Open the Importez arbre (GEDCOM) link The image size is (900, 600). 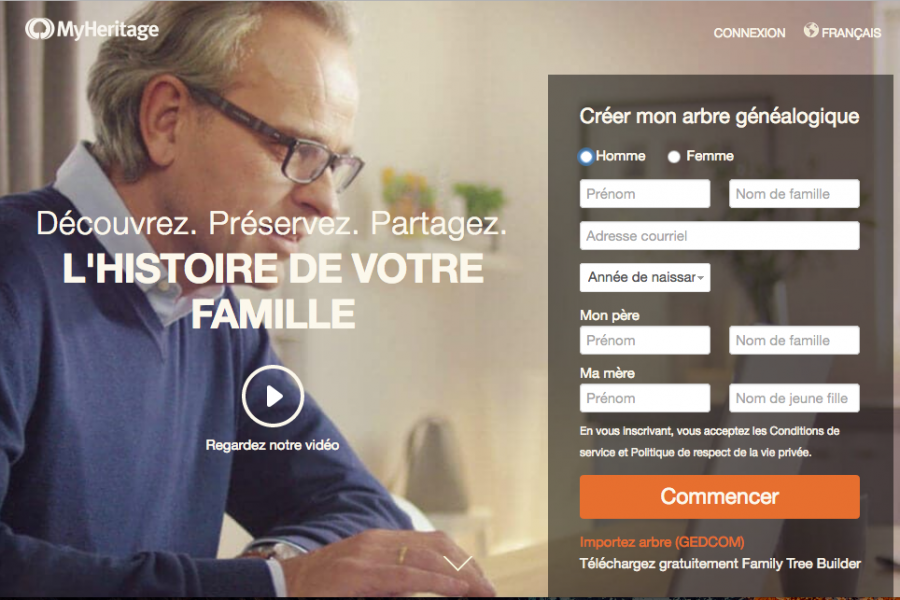pos(662,542)
